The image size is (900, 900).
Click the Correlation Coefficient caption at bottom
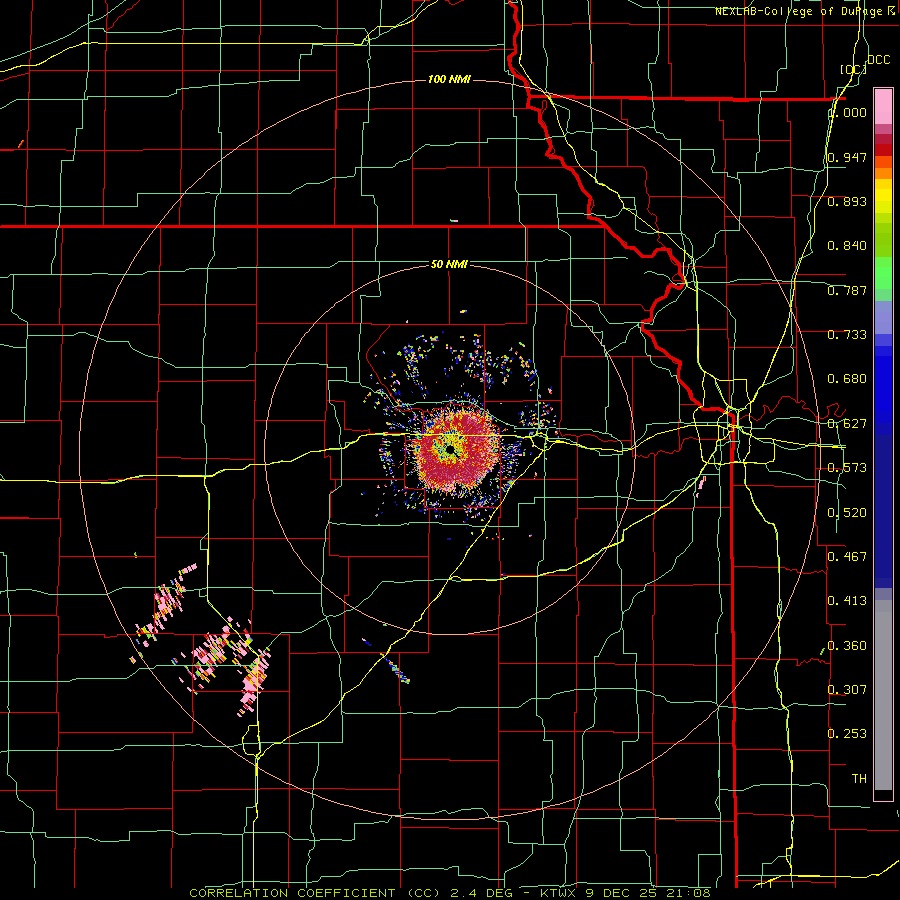click(450, 893)
